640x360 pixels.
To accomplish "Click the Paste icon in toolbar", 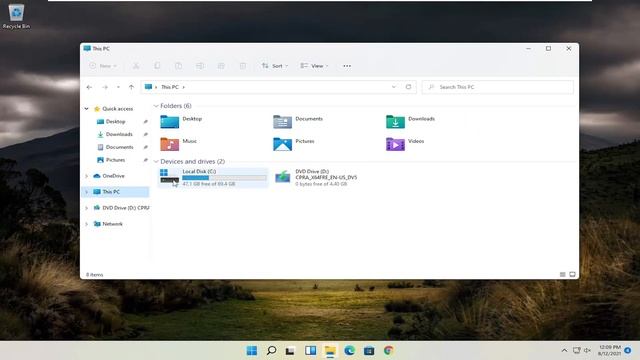I will [x=178, y=66].
